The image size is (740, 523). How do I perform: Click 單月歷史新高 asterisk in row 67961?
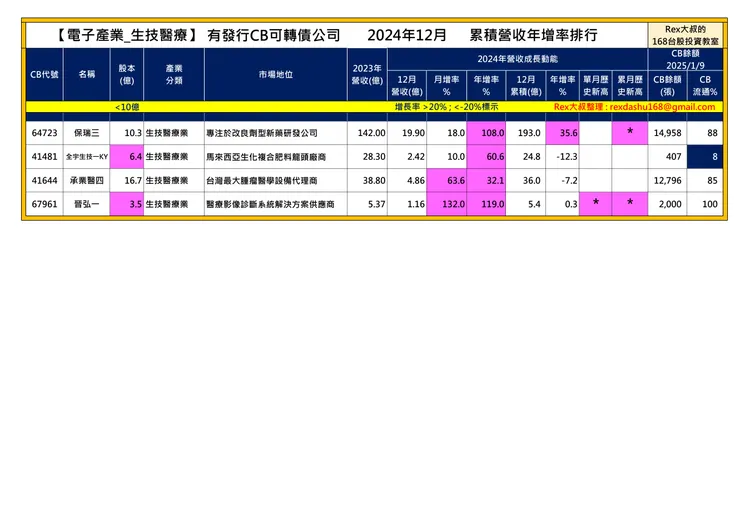(x=596, y=204)
